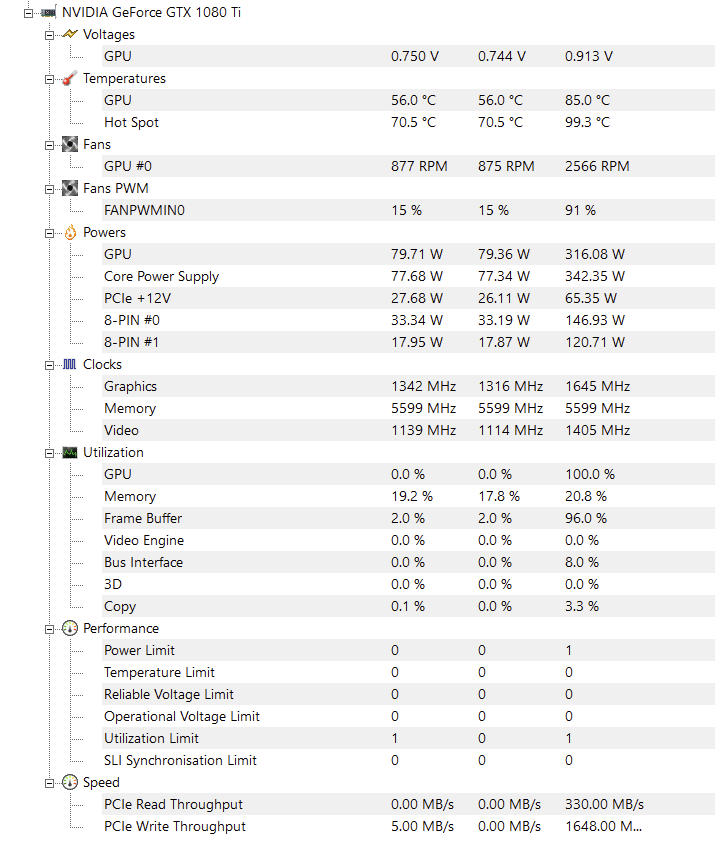This screenshot has height=857, width=715.
Task: Select the Core Power Supply row
Action: [x=161, y=277]
